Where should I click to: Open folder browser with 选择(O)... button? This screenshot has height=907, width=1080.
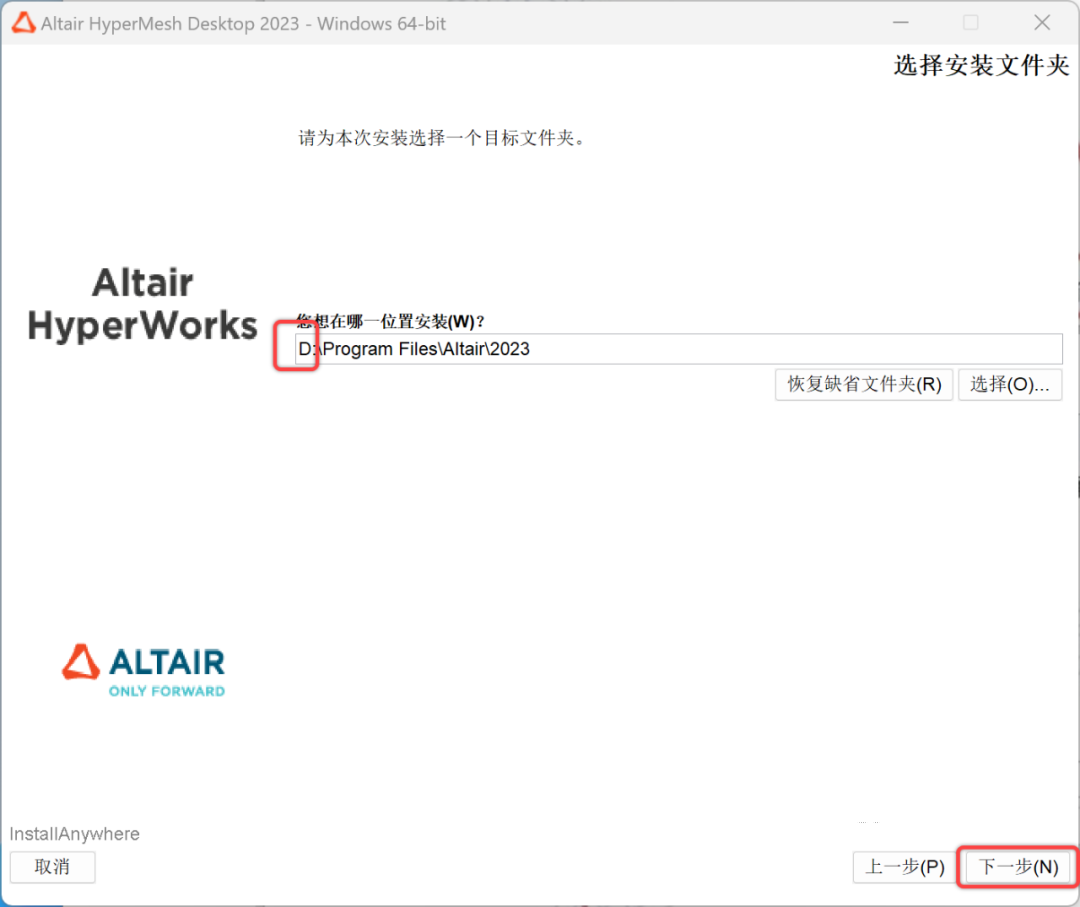point(1010,384)
